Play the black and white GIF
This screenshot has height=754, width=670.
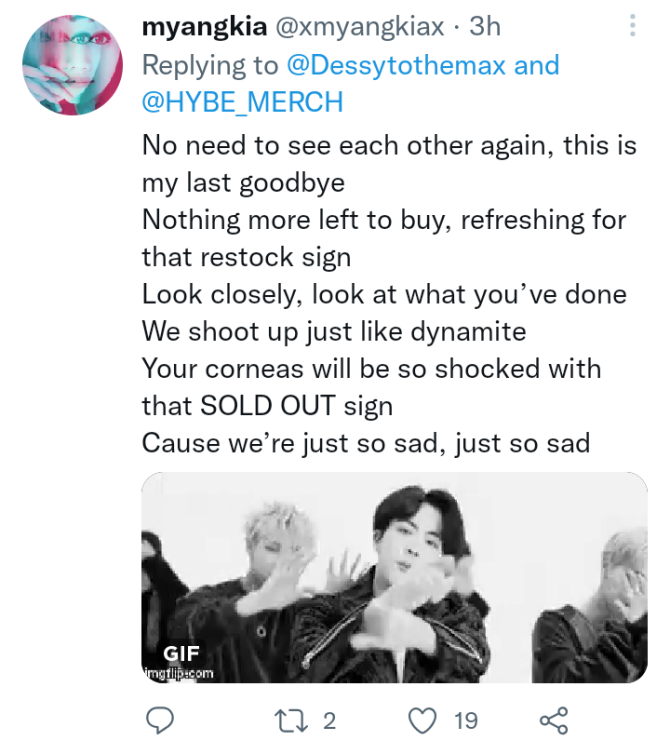pyautogui.click(x=394, y=577)
